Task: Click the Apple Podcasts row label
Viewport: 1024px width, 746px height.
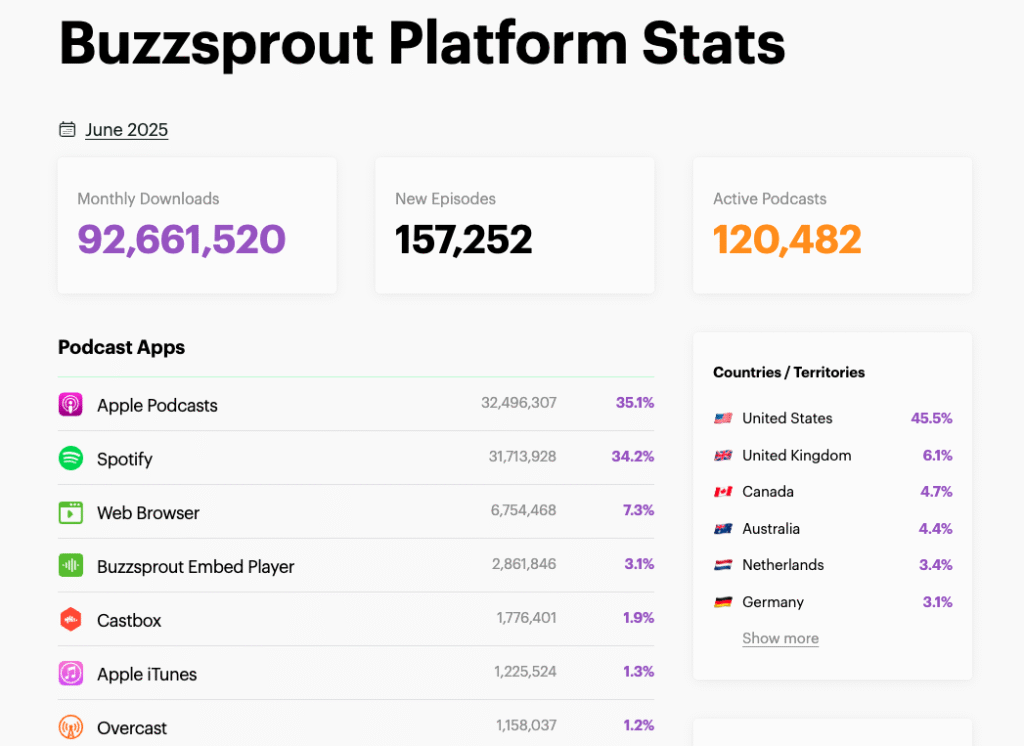Action: [157, 406]
